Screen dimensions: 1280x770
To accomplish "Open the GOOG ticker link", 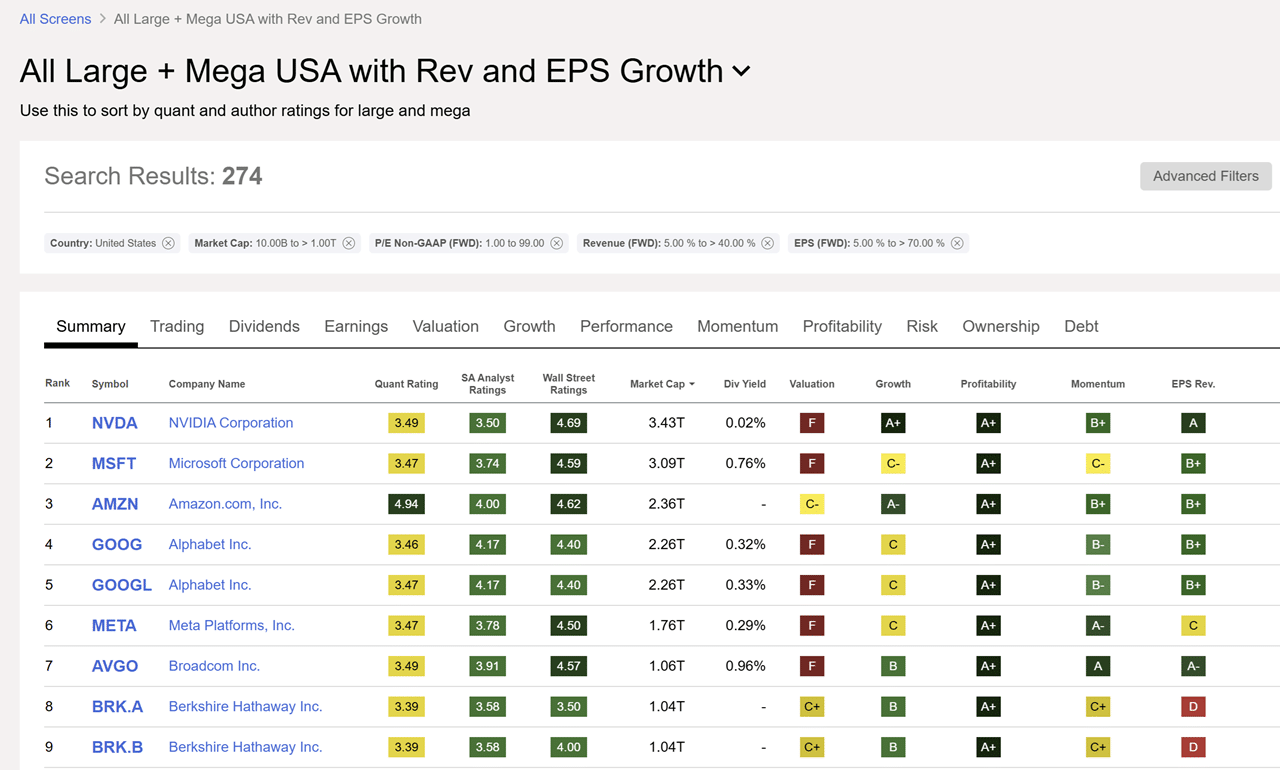I will point(117,544).
